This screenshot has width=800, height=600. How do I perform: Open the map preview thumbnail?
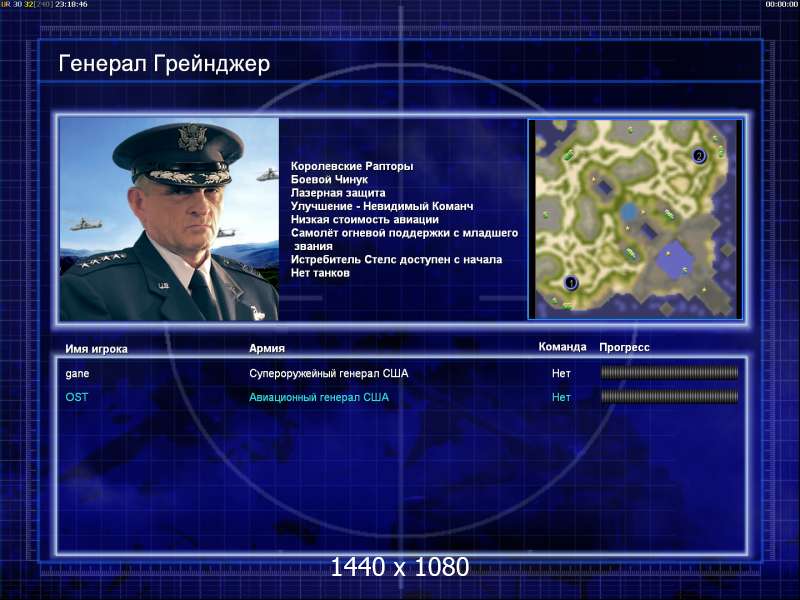(635, 219)
